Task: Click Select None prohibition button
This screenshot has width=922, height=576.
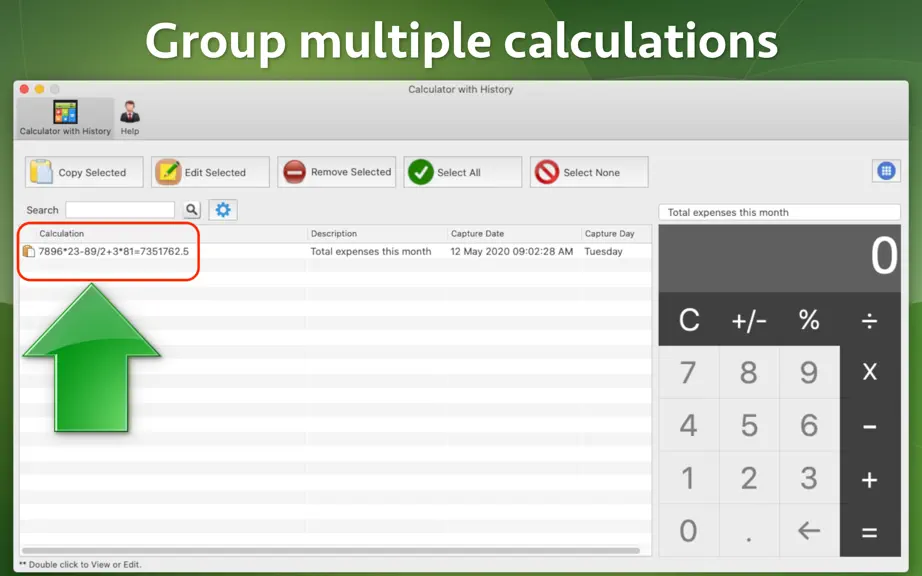Action: (589, 172)
